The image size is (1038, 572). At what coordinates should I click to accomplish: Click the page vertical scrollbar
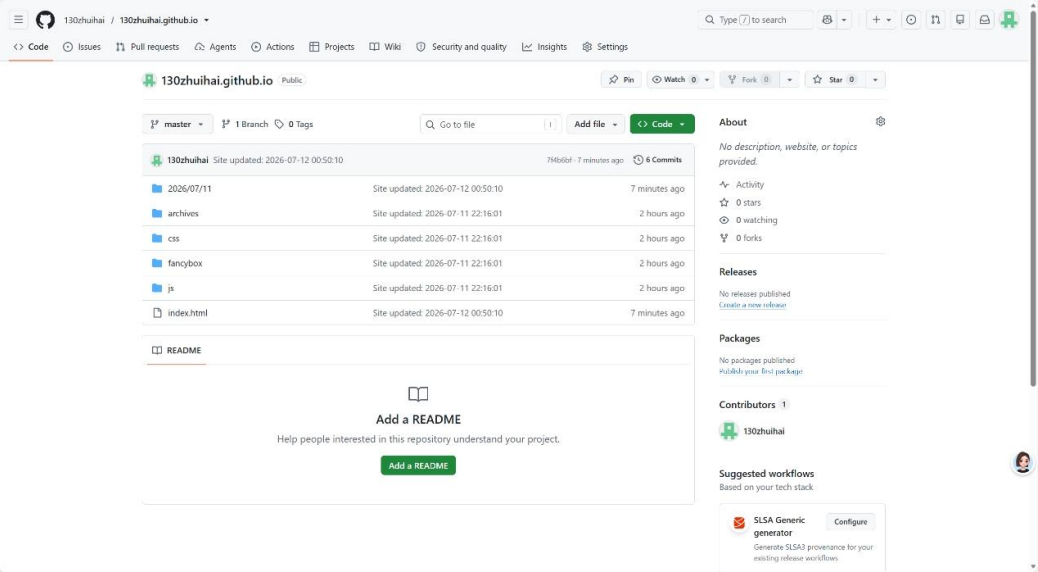pyautogui.click(x=1033, y=199)
